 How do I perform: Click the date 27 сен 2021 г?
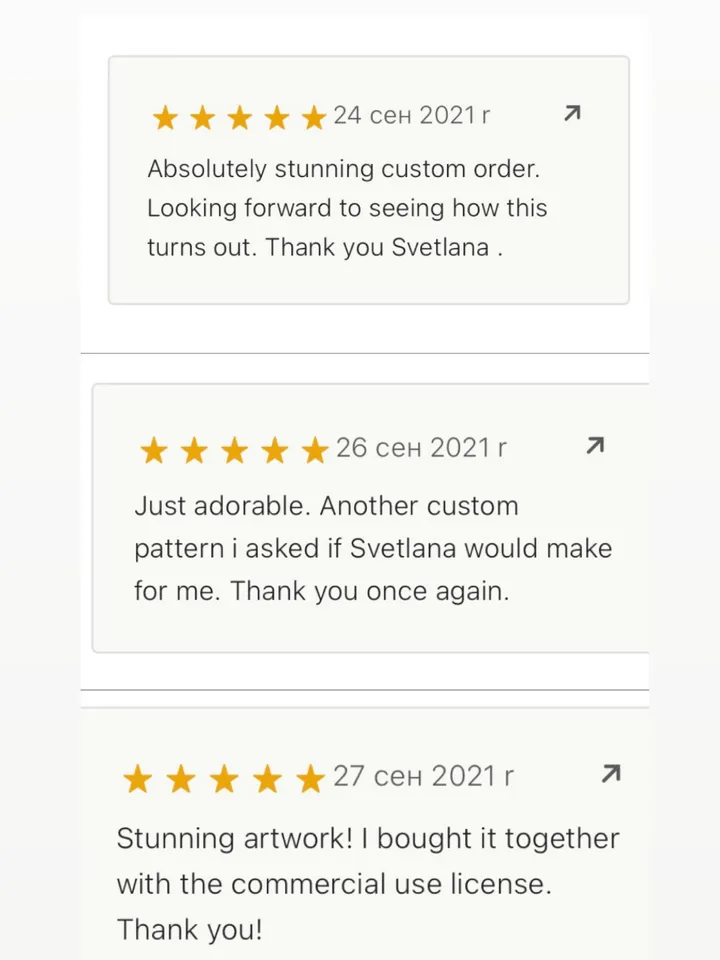pos(423,776)
